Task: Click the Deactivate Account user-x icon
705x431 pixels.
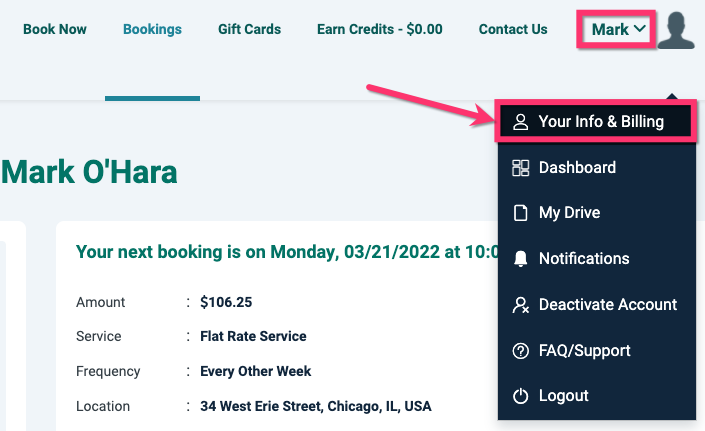Action: (520, 305)
